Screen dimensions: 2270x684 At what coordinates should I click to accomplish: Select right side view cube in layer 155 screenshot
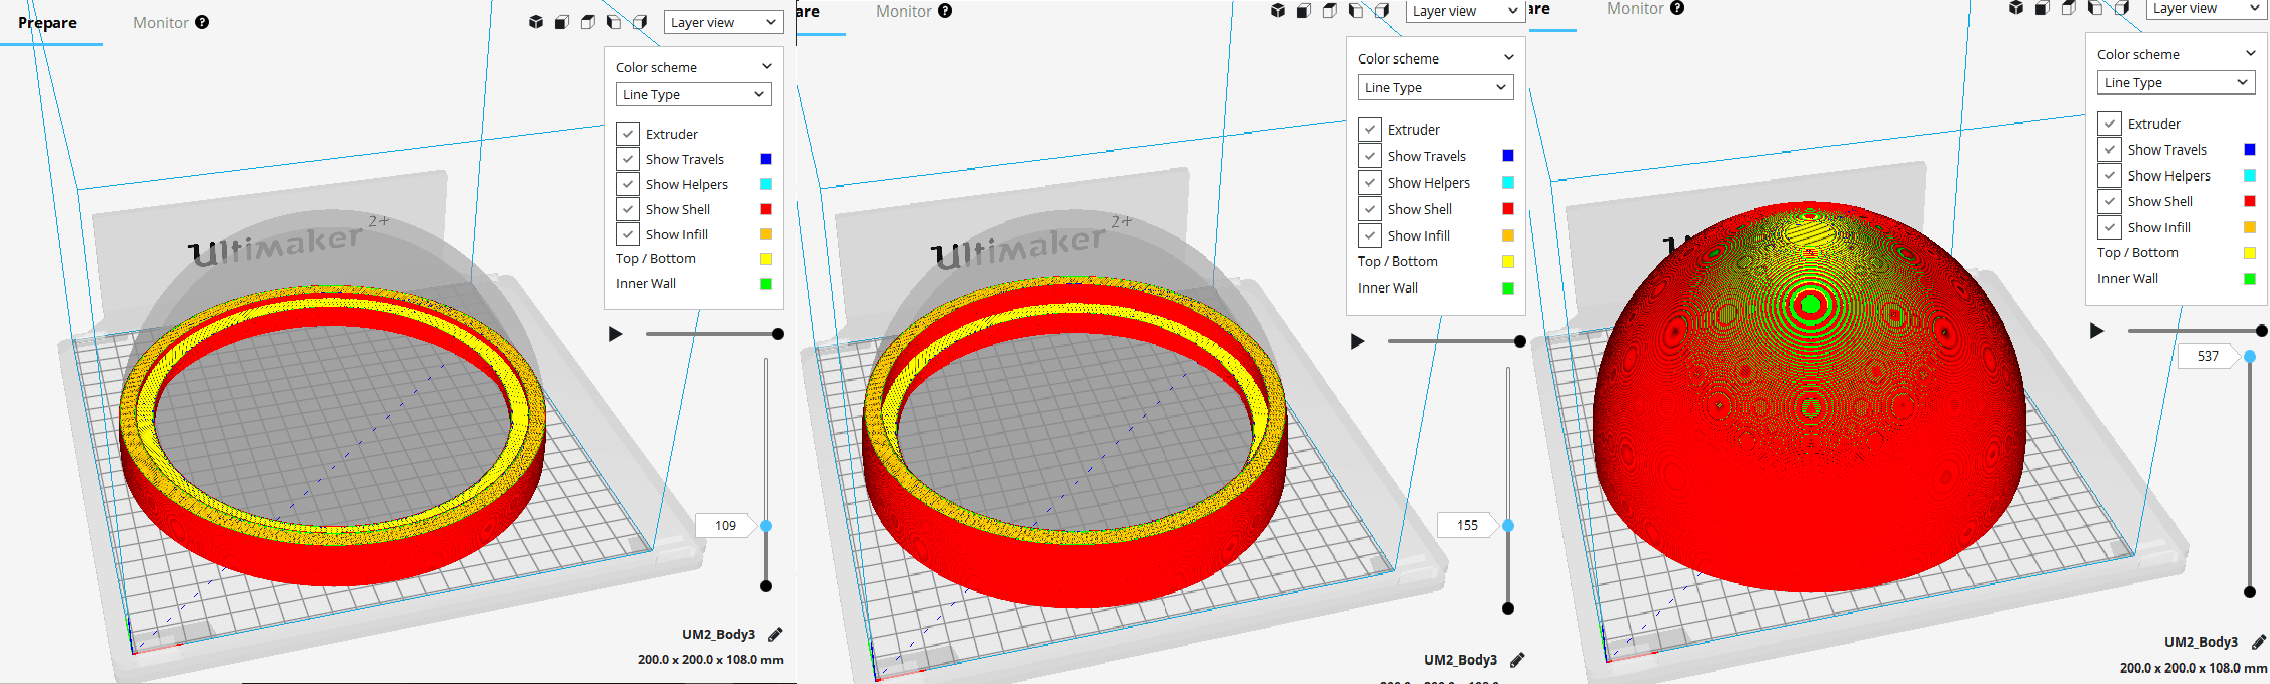click(1382, 10)
